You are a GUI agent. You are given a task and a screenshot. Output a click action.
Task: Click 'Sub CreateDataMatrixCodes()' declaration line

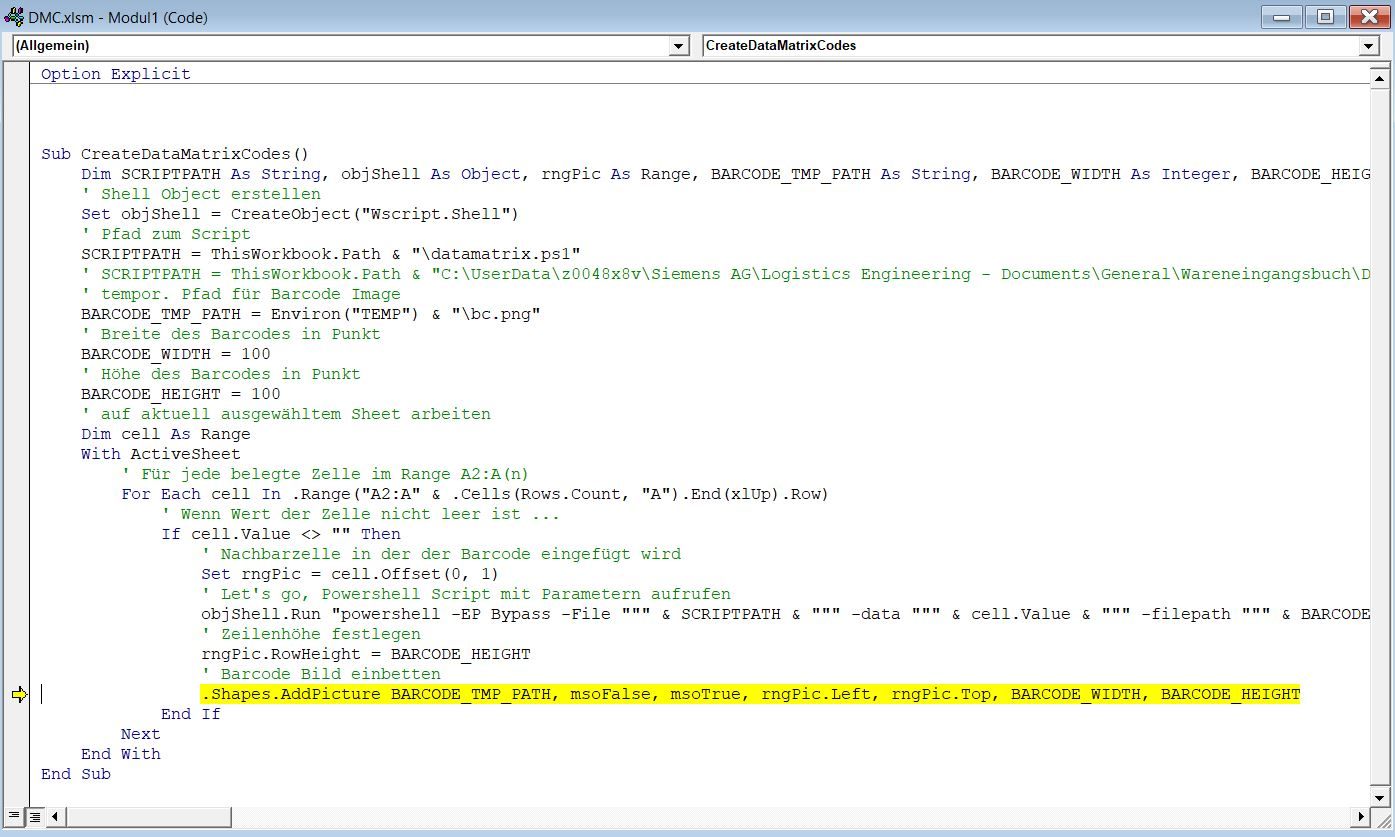[175, 154]
